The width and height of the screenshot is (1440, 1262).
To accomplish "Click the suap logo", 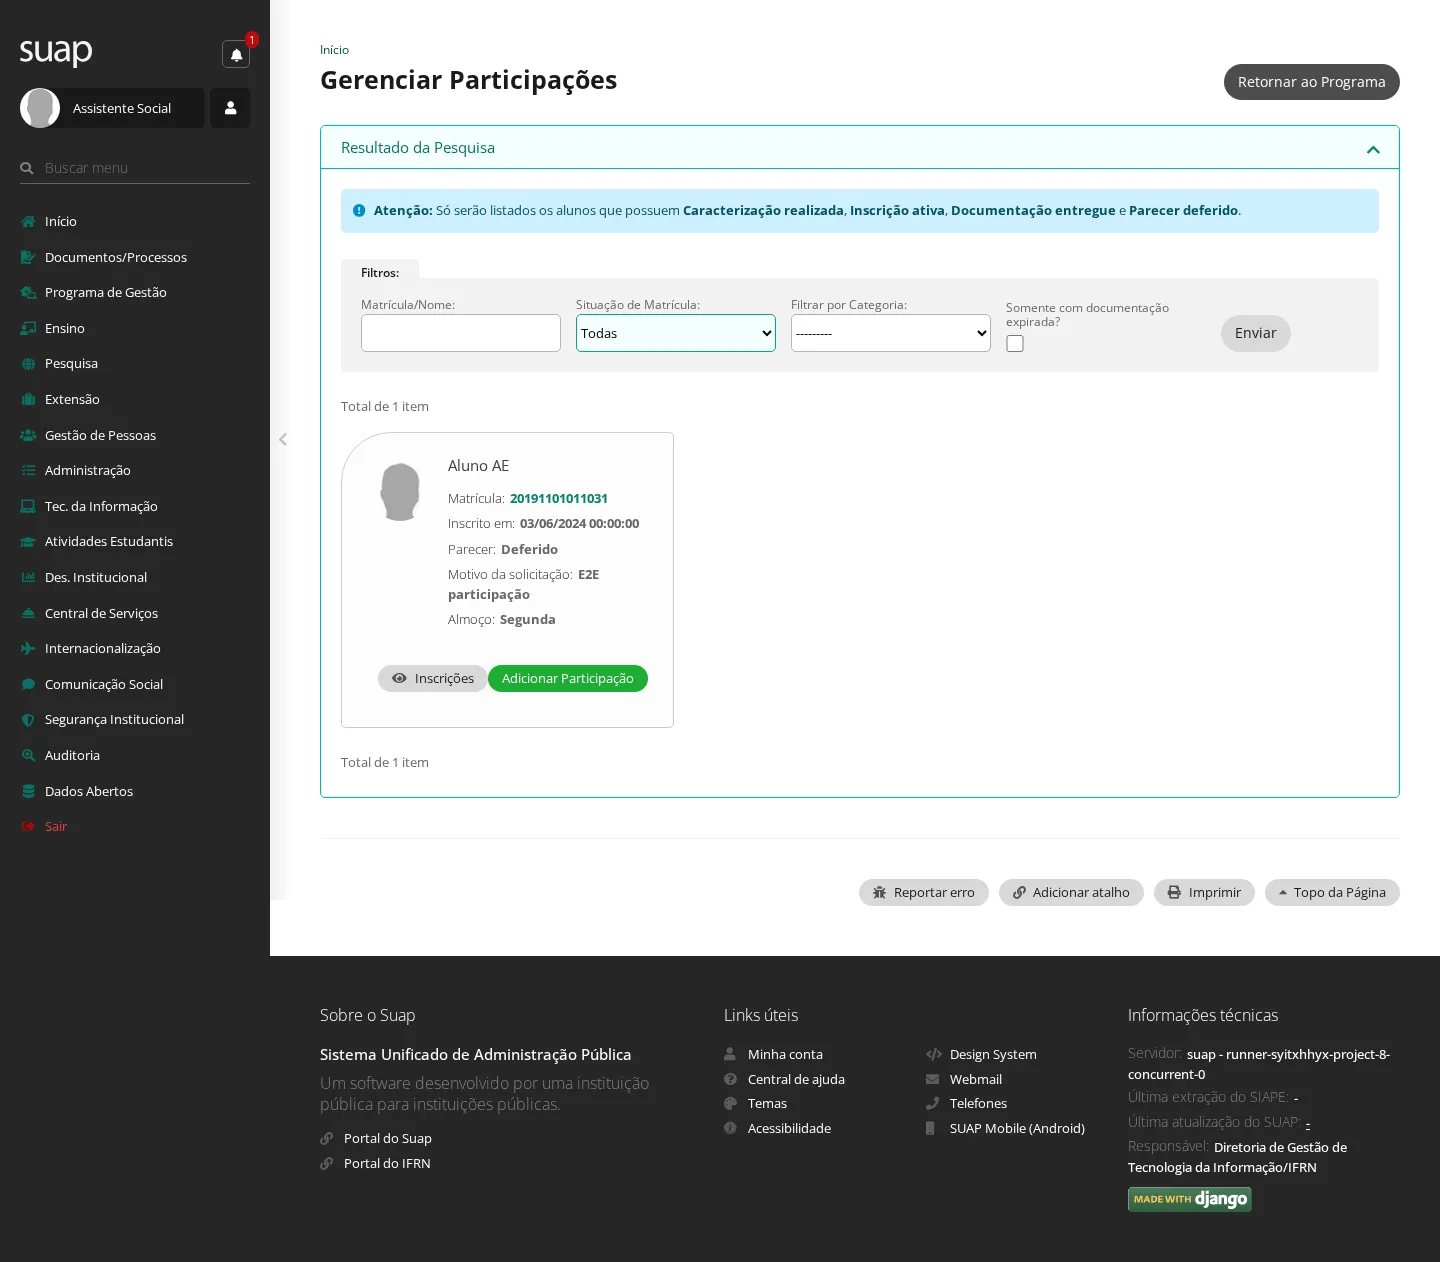I will coord(56,51).
